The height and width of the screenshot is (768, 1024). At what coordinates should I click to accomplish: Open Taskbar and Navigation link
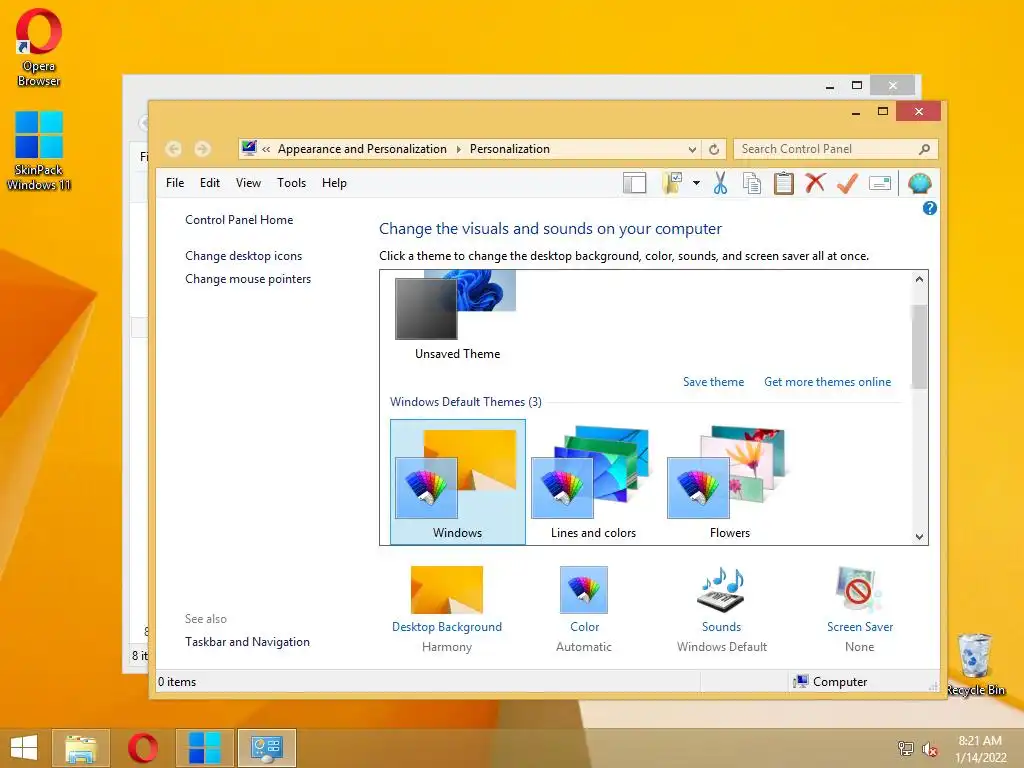pyautogui.click(x=248, y=642)
